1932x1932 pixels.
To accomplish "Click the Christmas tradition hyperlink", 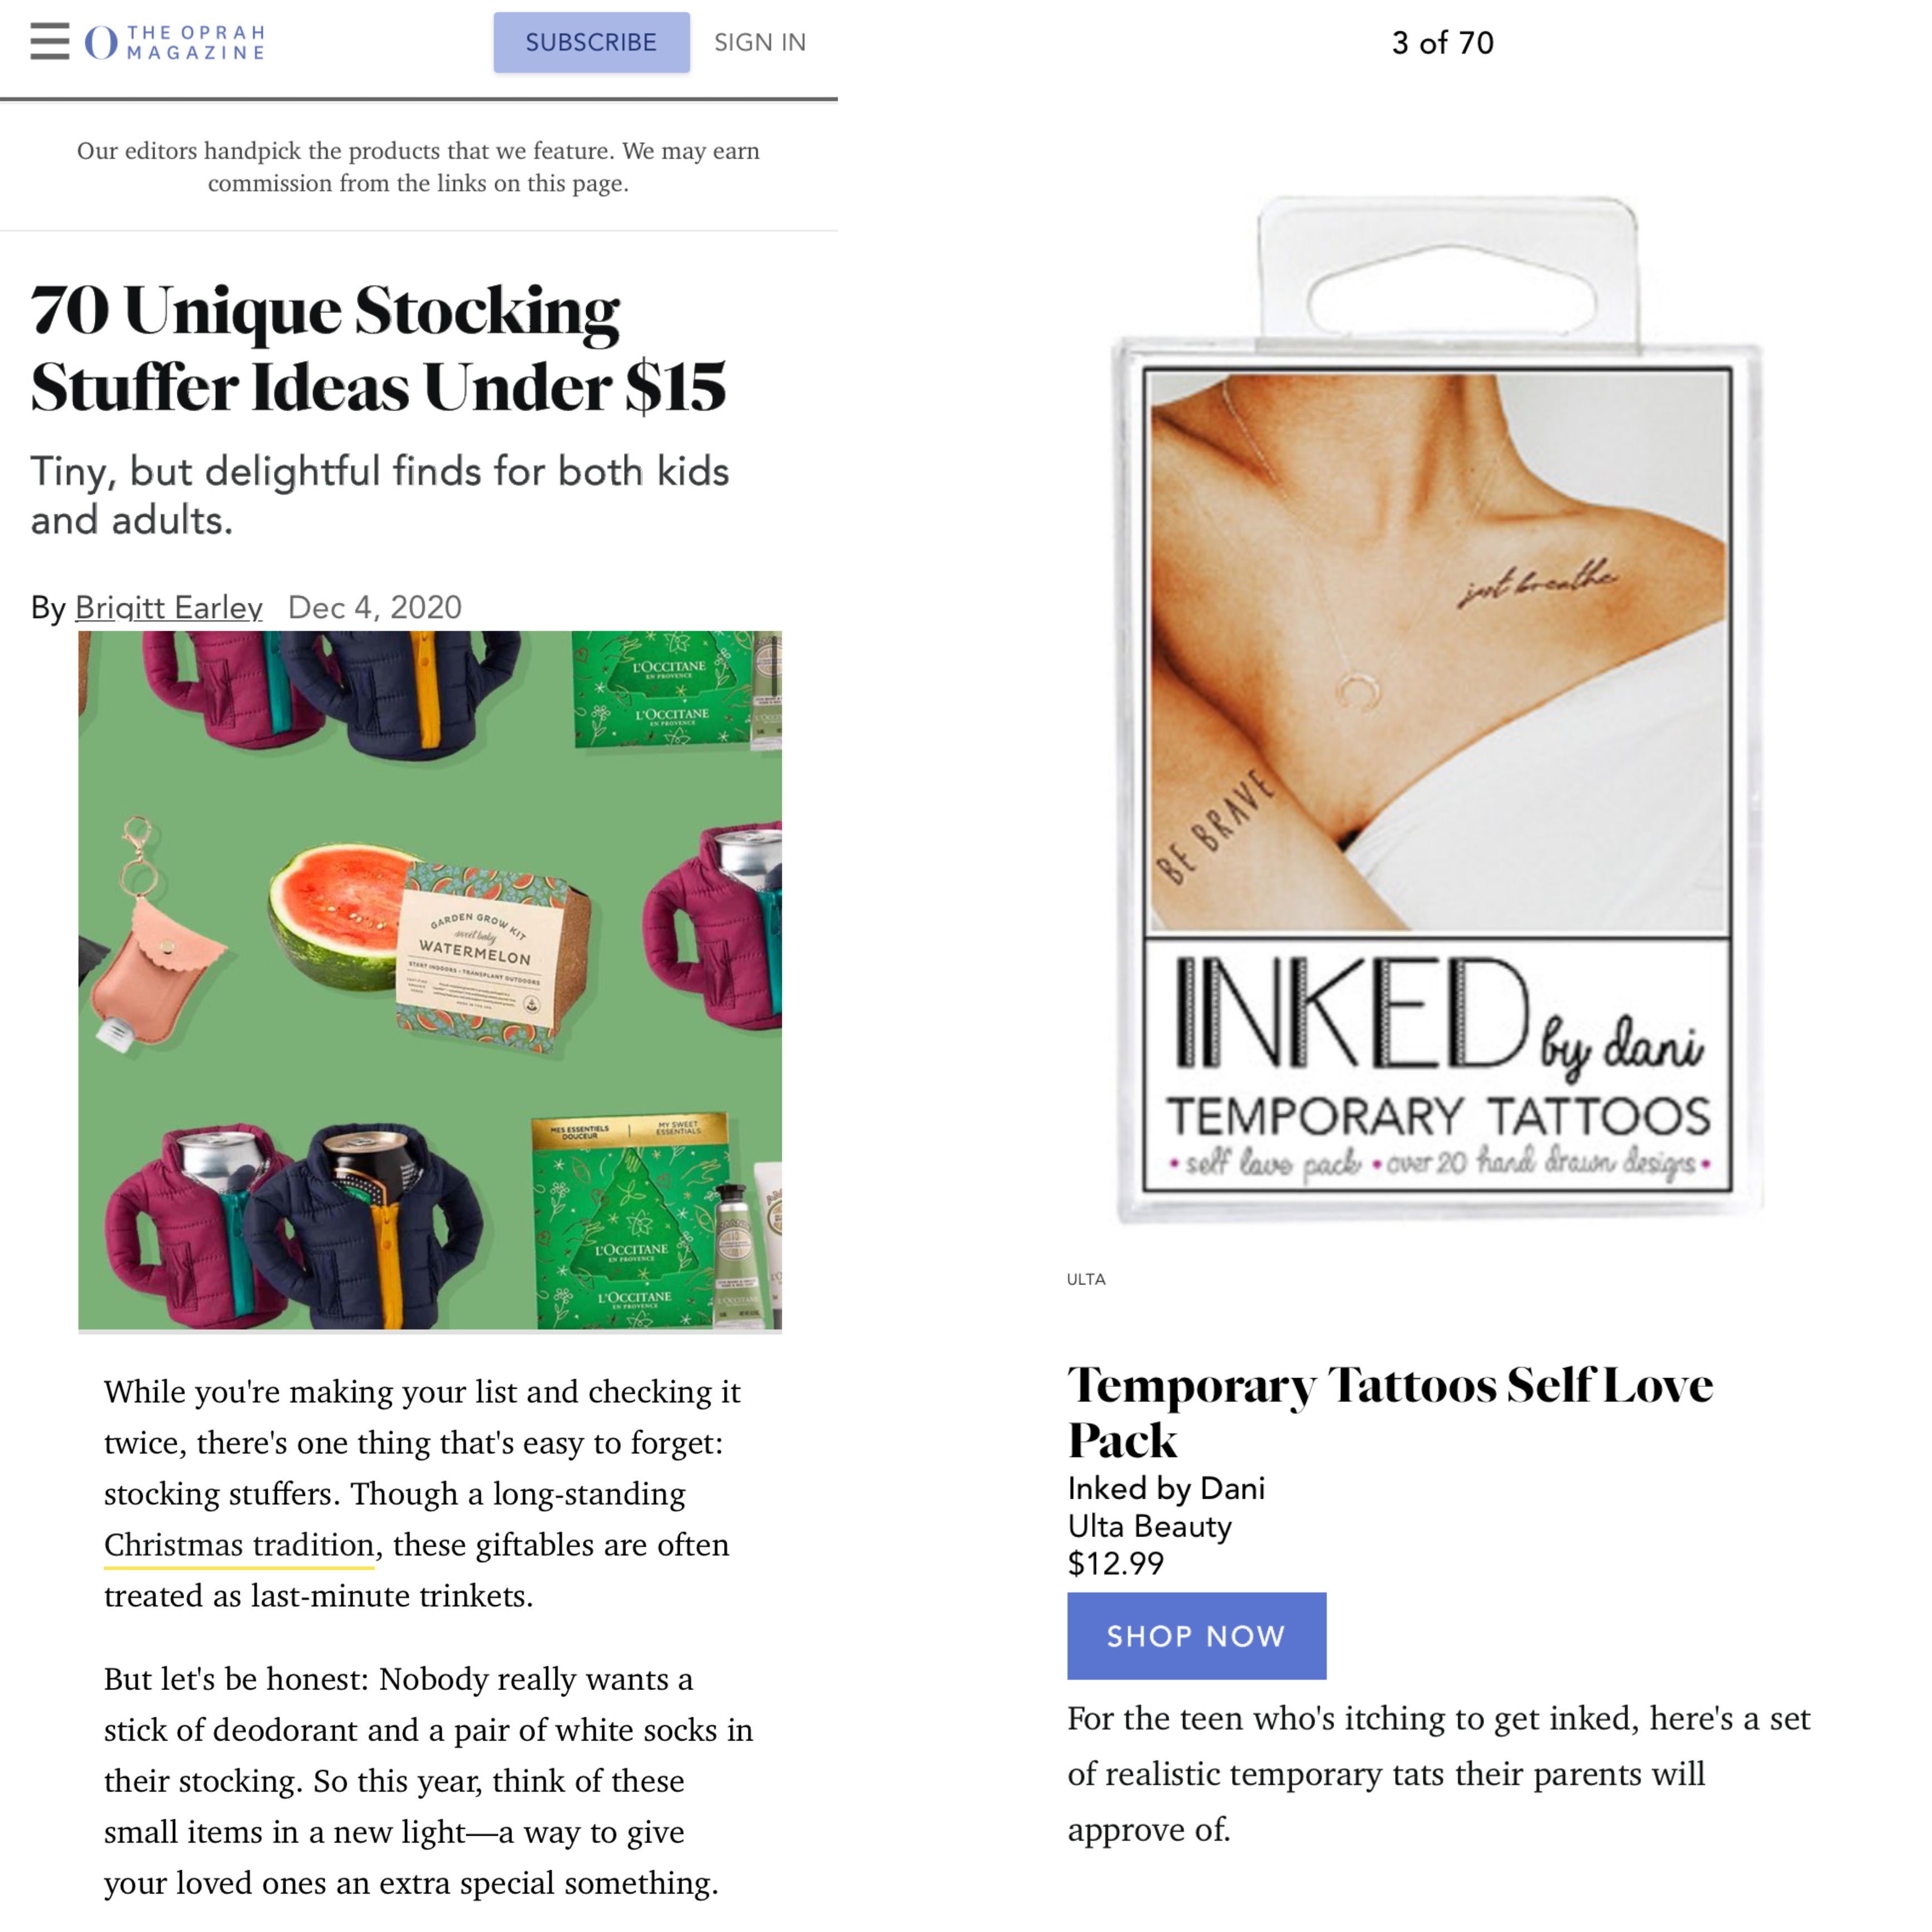I will tap(240, 1544).
